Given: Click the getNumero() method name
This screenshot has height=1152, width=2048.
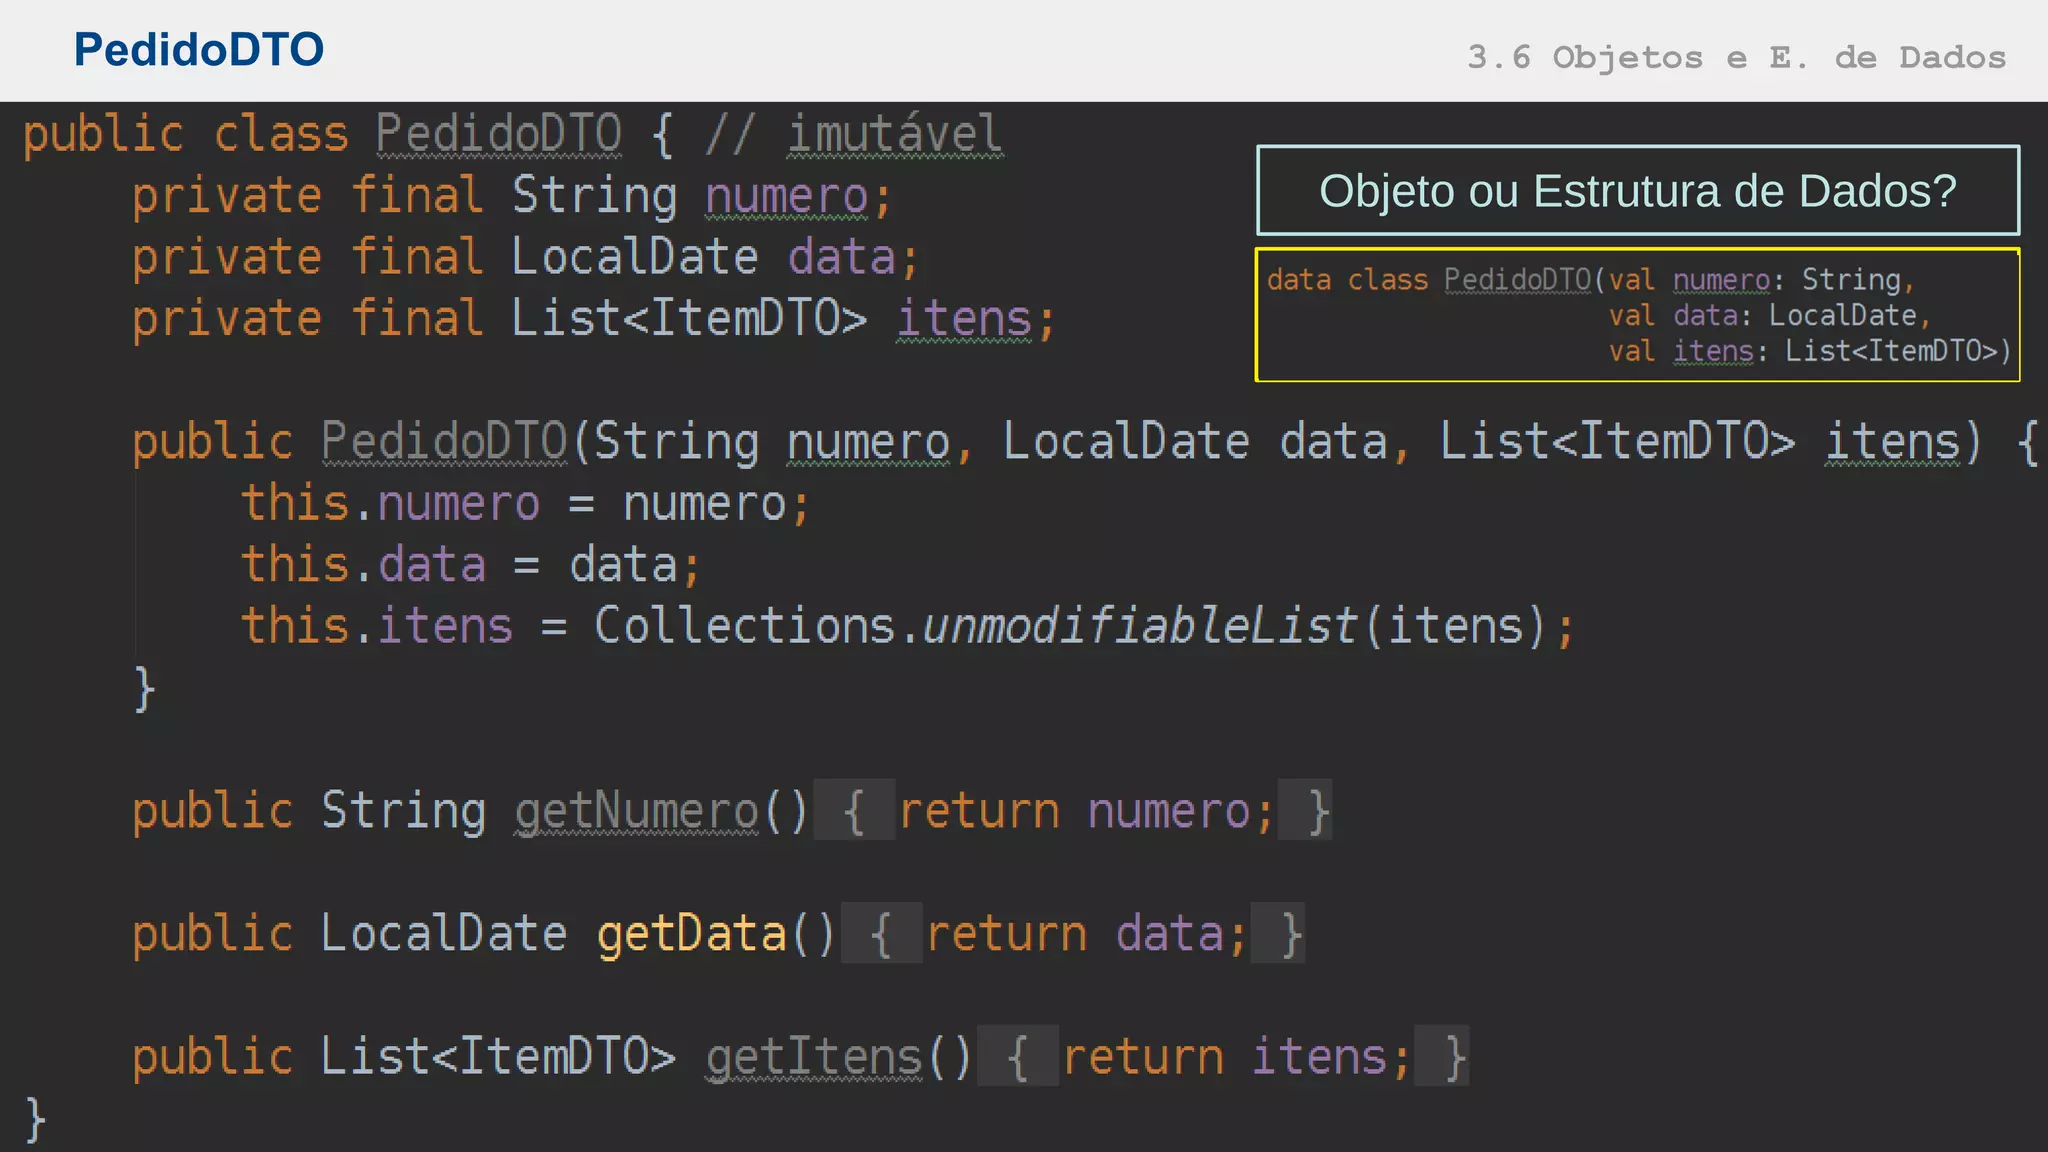Looking at the screenshot, I should click(636, 810).
